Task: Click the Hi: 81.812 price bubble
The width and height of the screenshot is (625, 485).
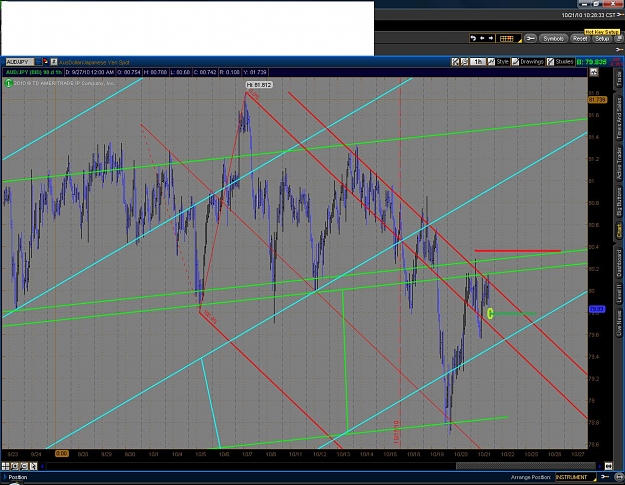Action: coord(259,85)
